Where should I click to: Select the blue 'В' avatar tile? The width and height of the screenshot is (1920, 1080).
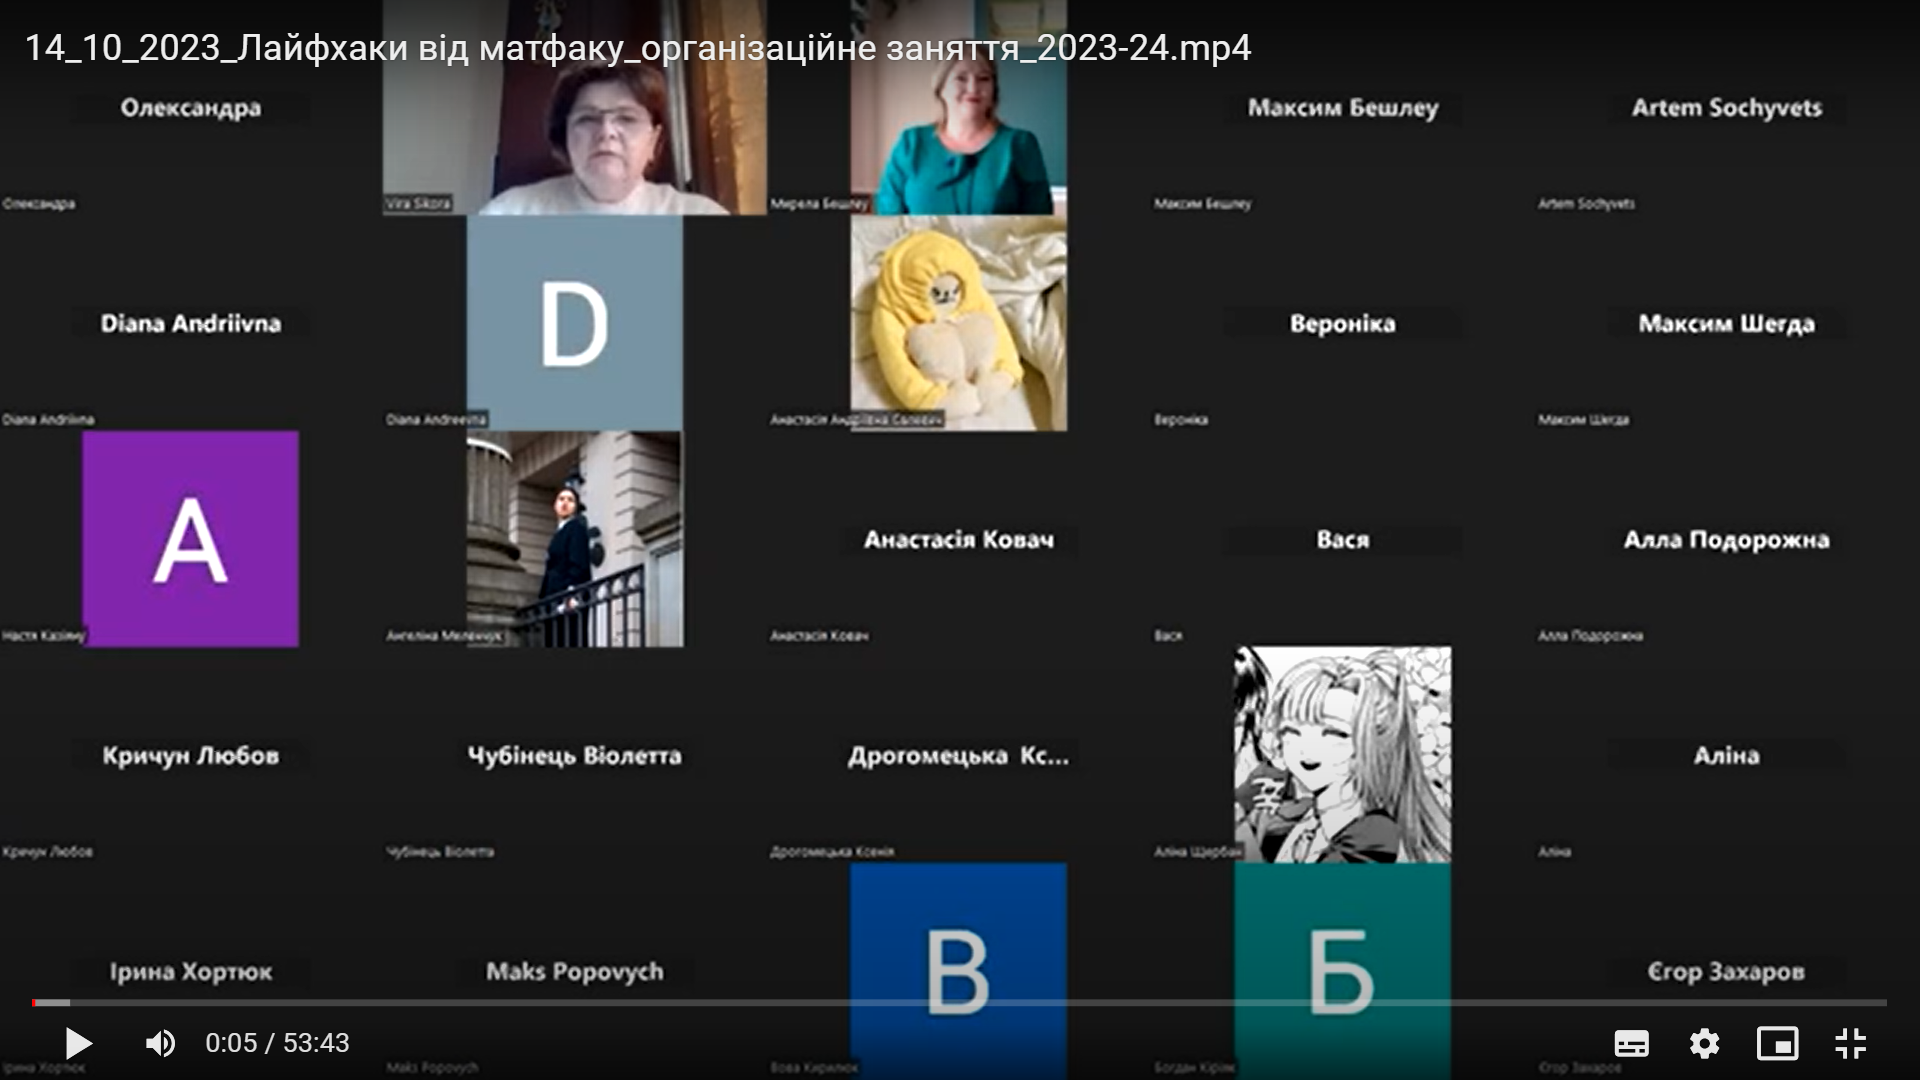click(x=958, y=970)
